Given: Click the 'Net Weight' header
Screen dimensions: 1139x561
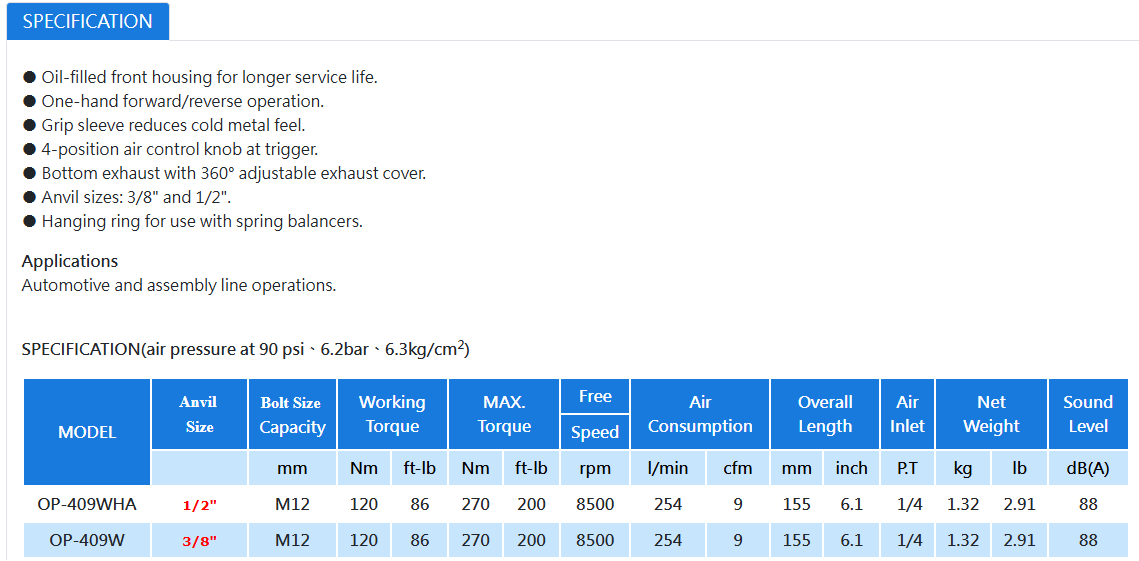Looking at the screenshot, I should pyautogui.click(x=992, y=414).
